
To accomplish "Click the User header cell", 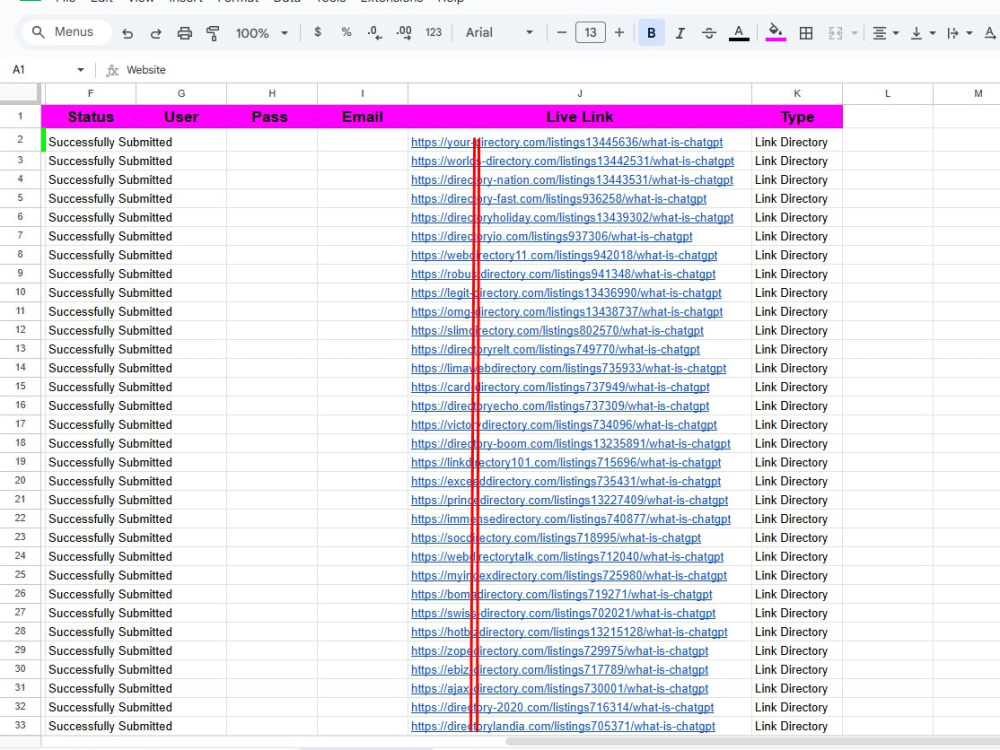I will click(x=181, y=117).
